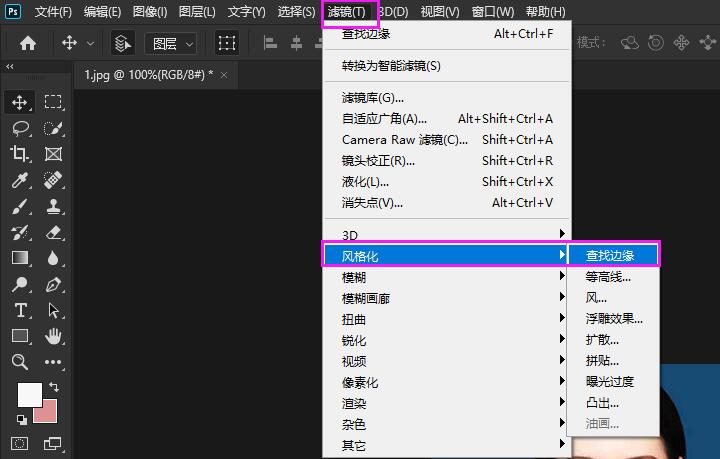Click the Home icon in options bar
This screenshot has width=720, height=459.
[x=28, y=43]
